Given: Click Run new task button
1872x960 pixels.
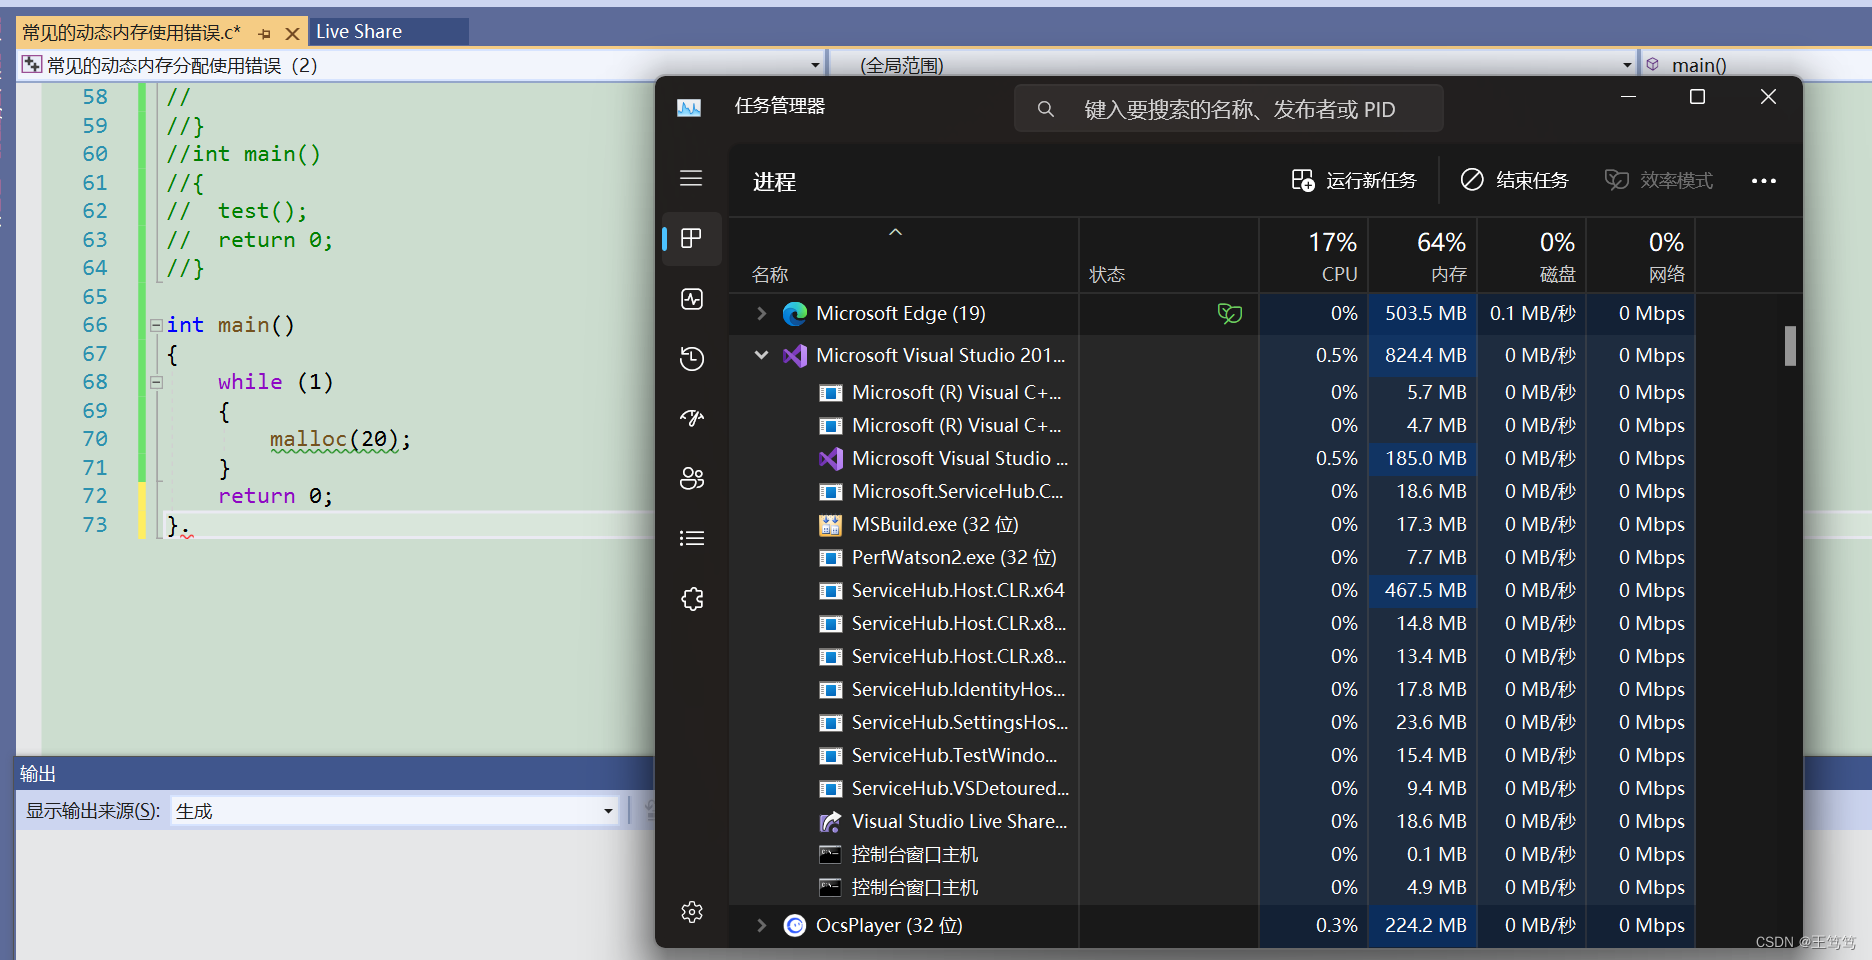Looking at the screenshot, I should 1354,180.
